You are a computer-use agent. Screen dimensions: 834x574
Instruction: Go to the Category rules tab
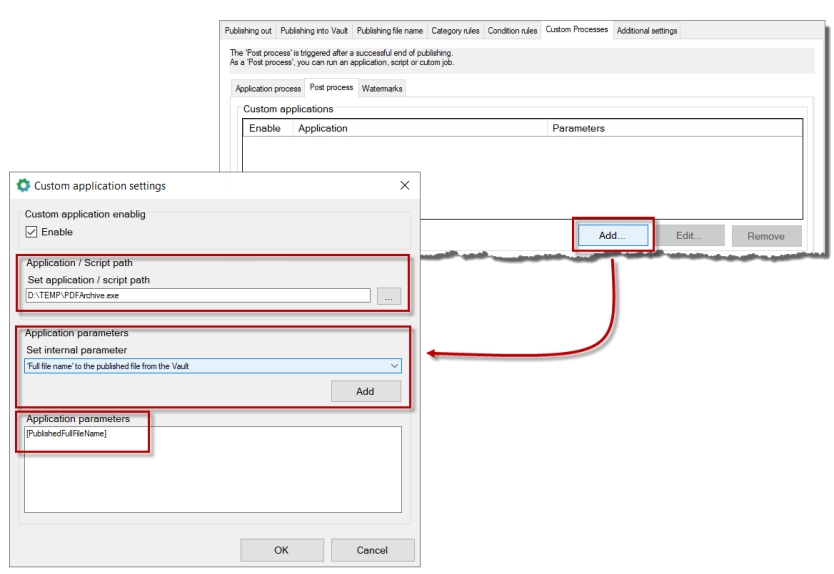click(x=456, y=31)
